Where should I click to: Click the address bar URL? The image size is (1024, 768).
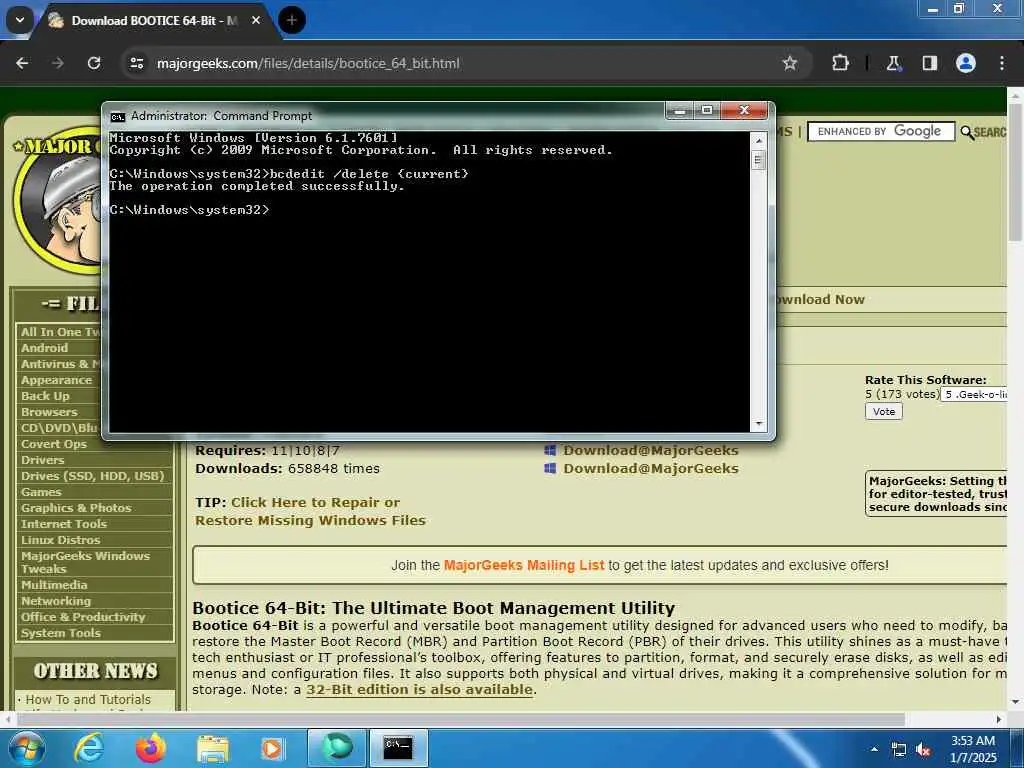click(308, 63)
